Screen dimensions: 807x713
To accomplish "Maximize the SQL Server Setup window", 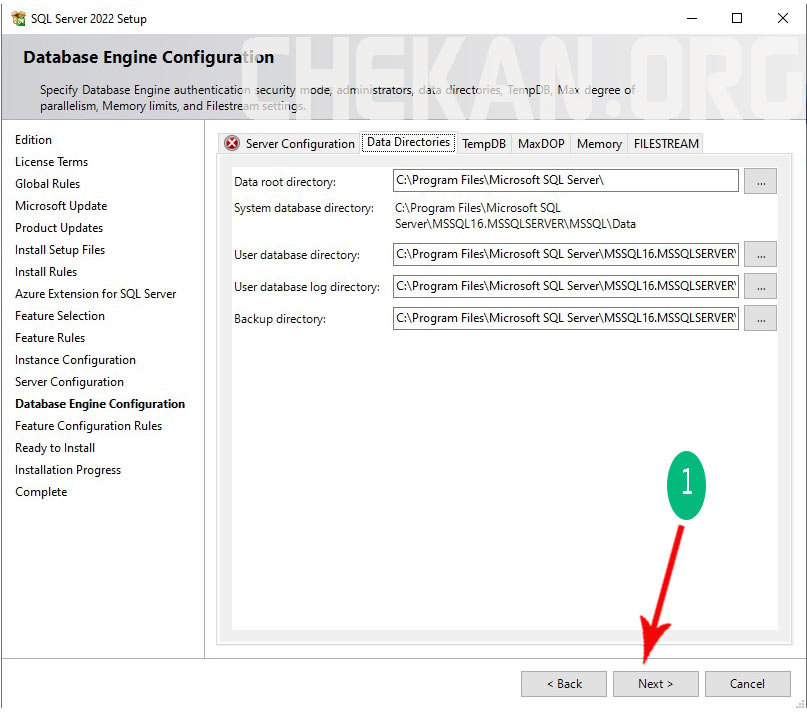I will (737, 19).
